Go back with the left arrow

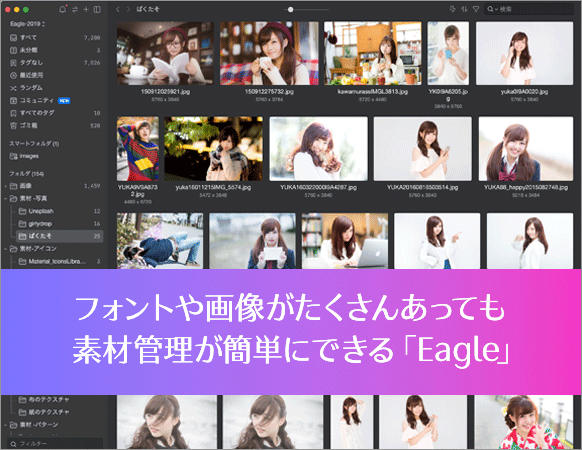[x=118, y=9]
